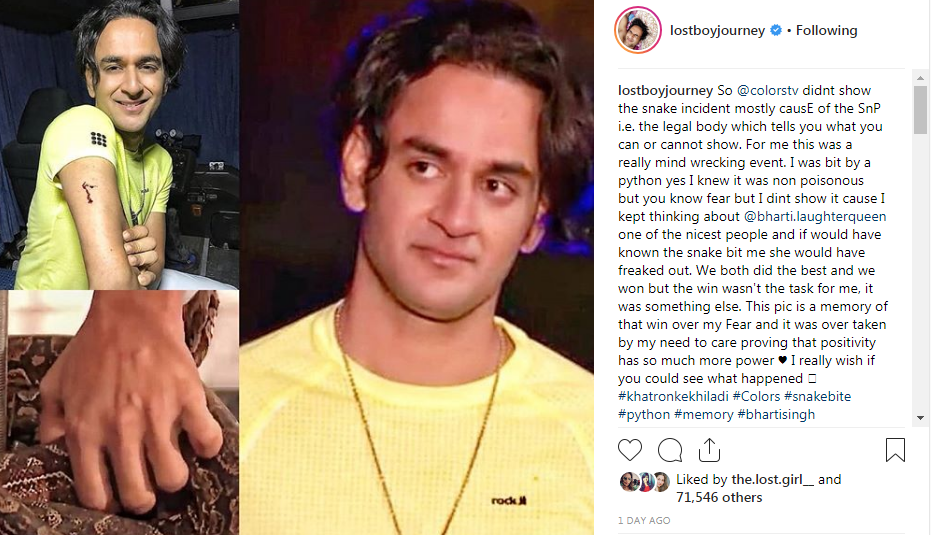931x535 pixels.
Task: Click the verified badge next to lostboyjourney
Action: (x=775, y=30)
